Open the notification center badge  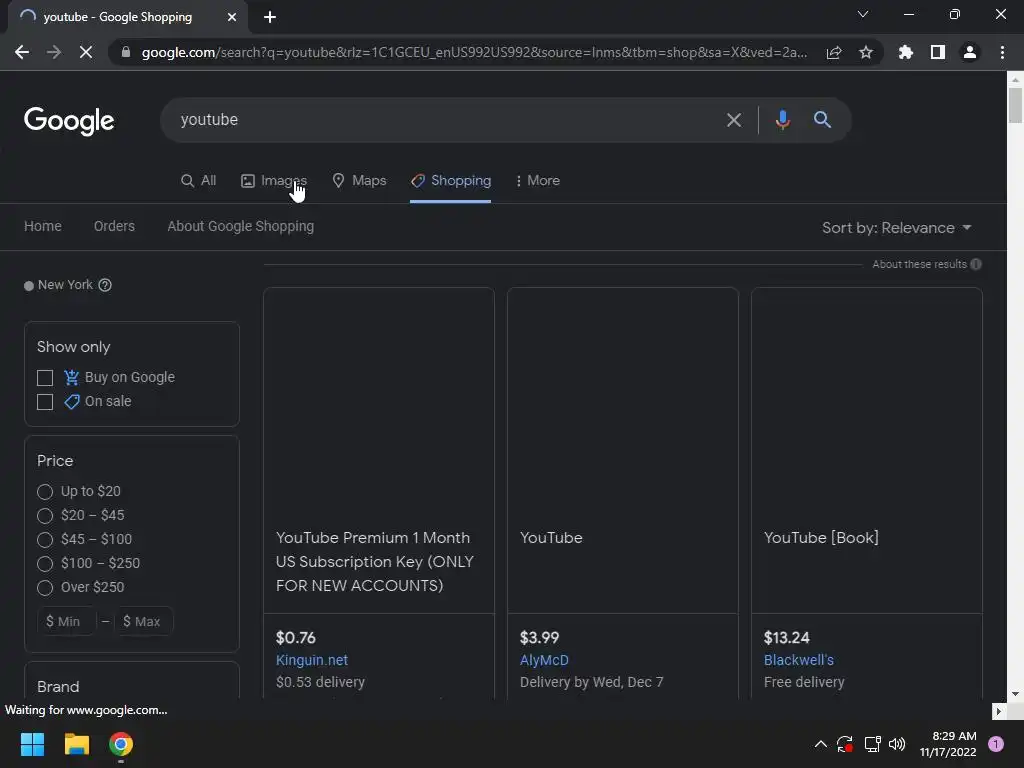(996, 744)
